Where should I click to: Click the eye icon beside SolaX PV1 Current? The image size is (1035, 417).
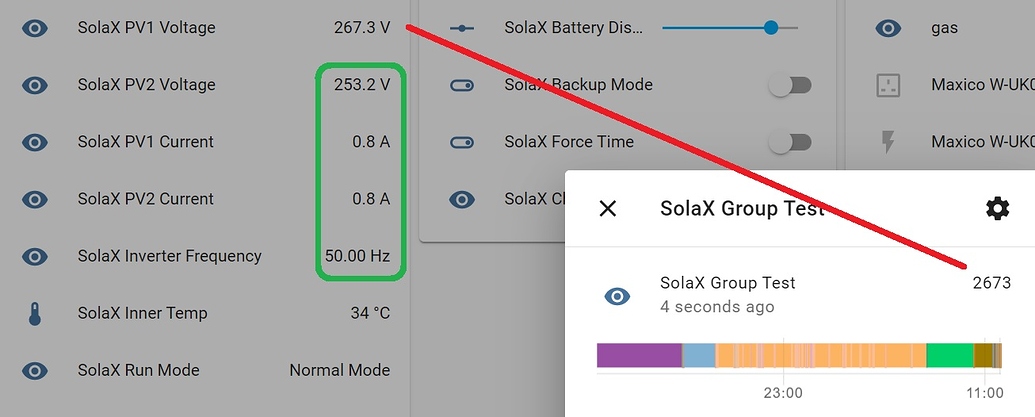(x=35, y=142)
